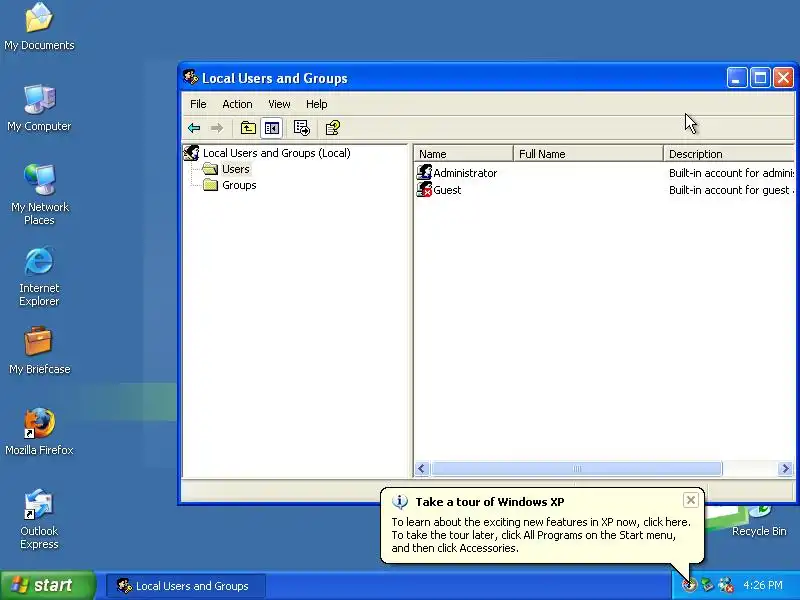The width and height of the screenshot is (800, 600).
Task: Click the horizontal scrollbar right arrow
Action: (785, 468)
